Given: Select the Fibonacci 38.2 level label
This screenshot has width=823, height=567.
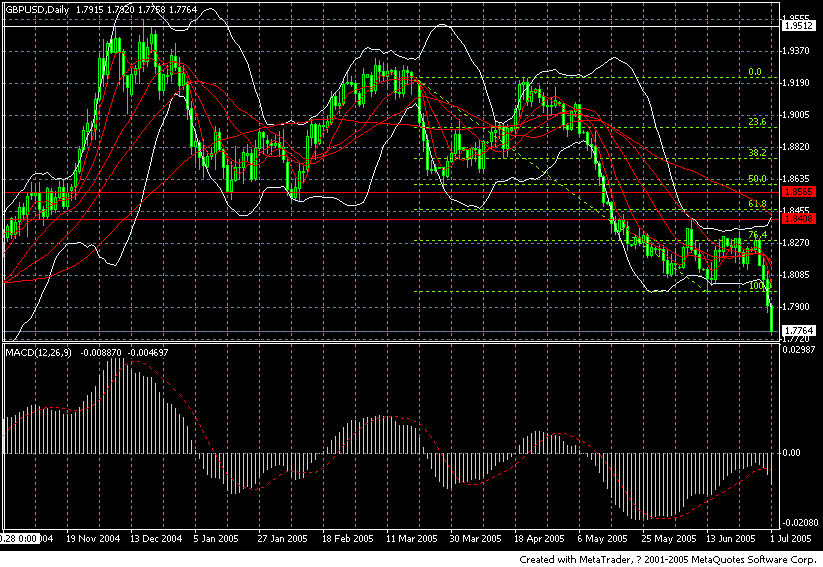Looking at the screenshot, I should tap(757, 153).
